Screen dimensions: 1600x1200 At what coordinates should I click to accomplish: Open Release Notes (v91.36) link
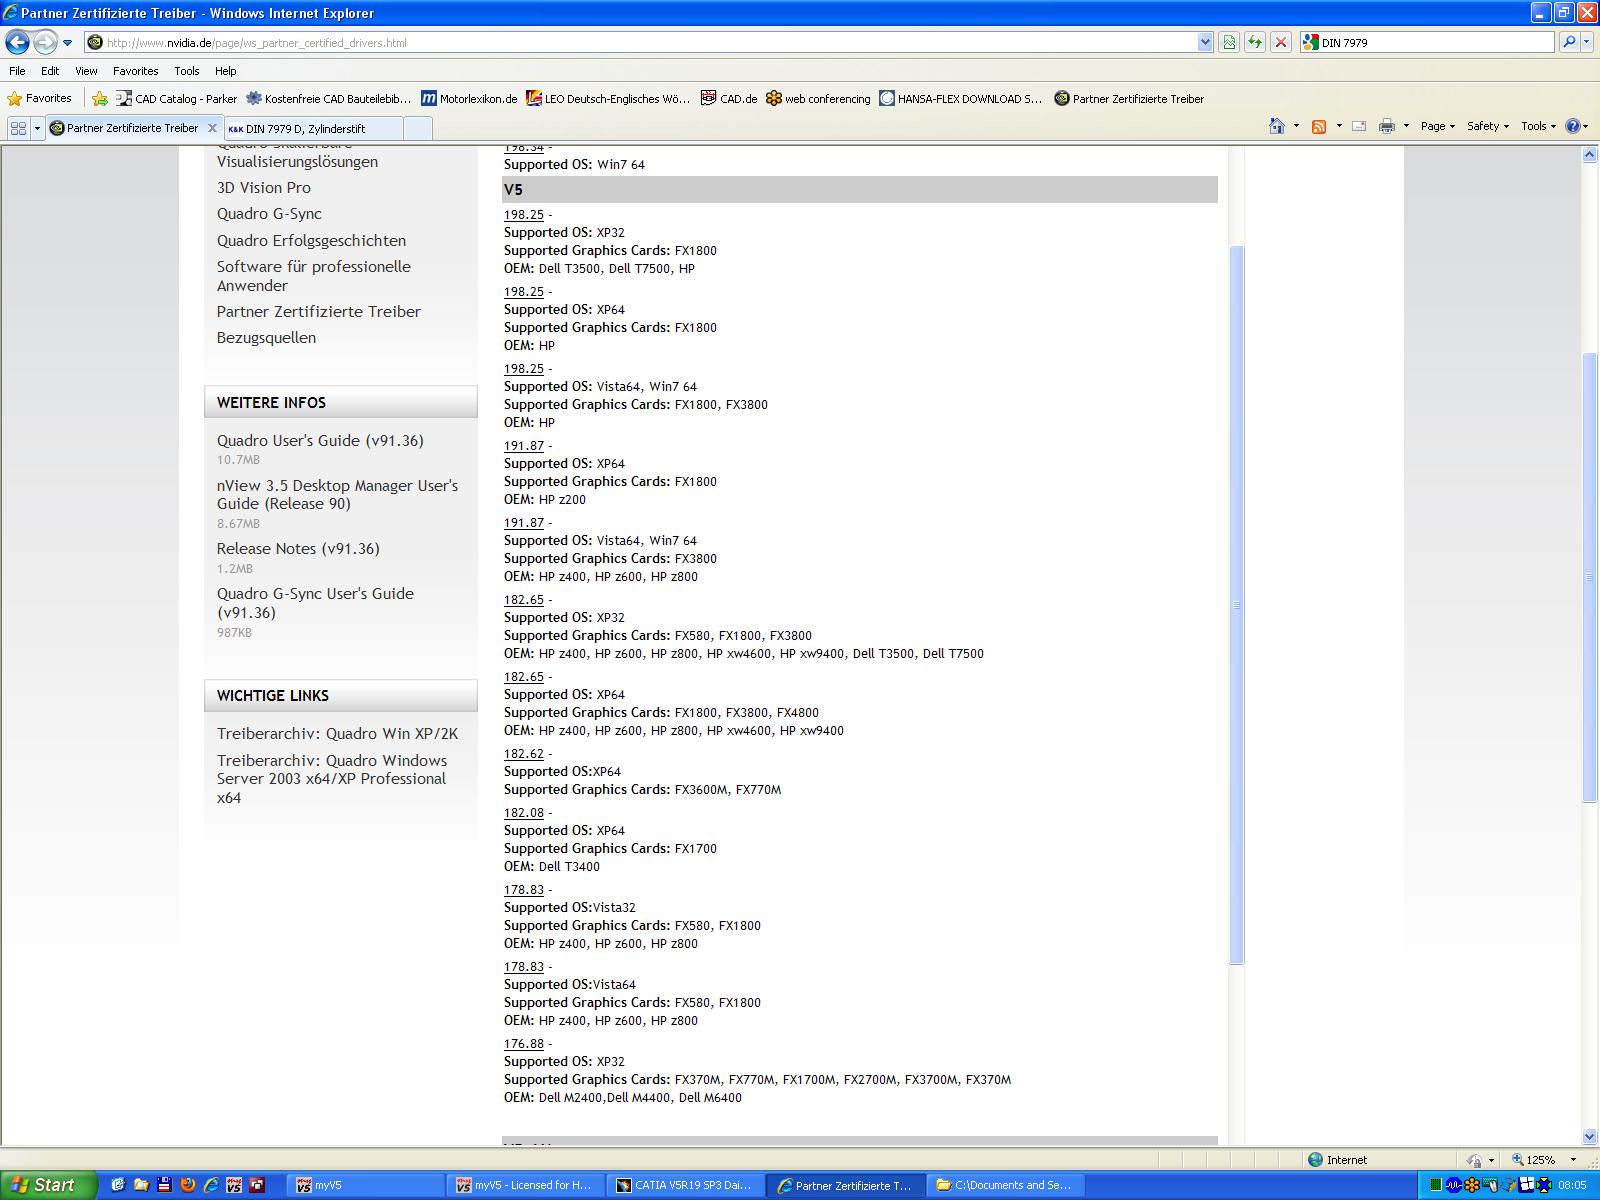pyautogui.click(x=298, y=549)
